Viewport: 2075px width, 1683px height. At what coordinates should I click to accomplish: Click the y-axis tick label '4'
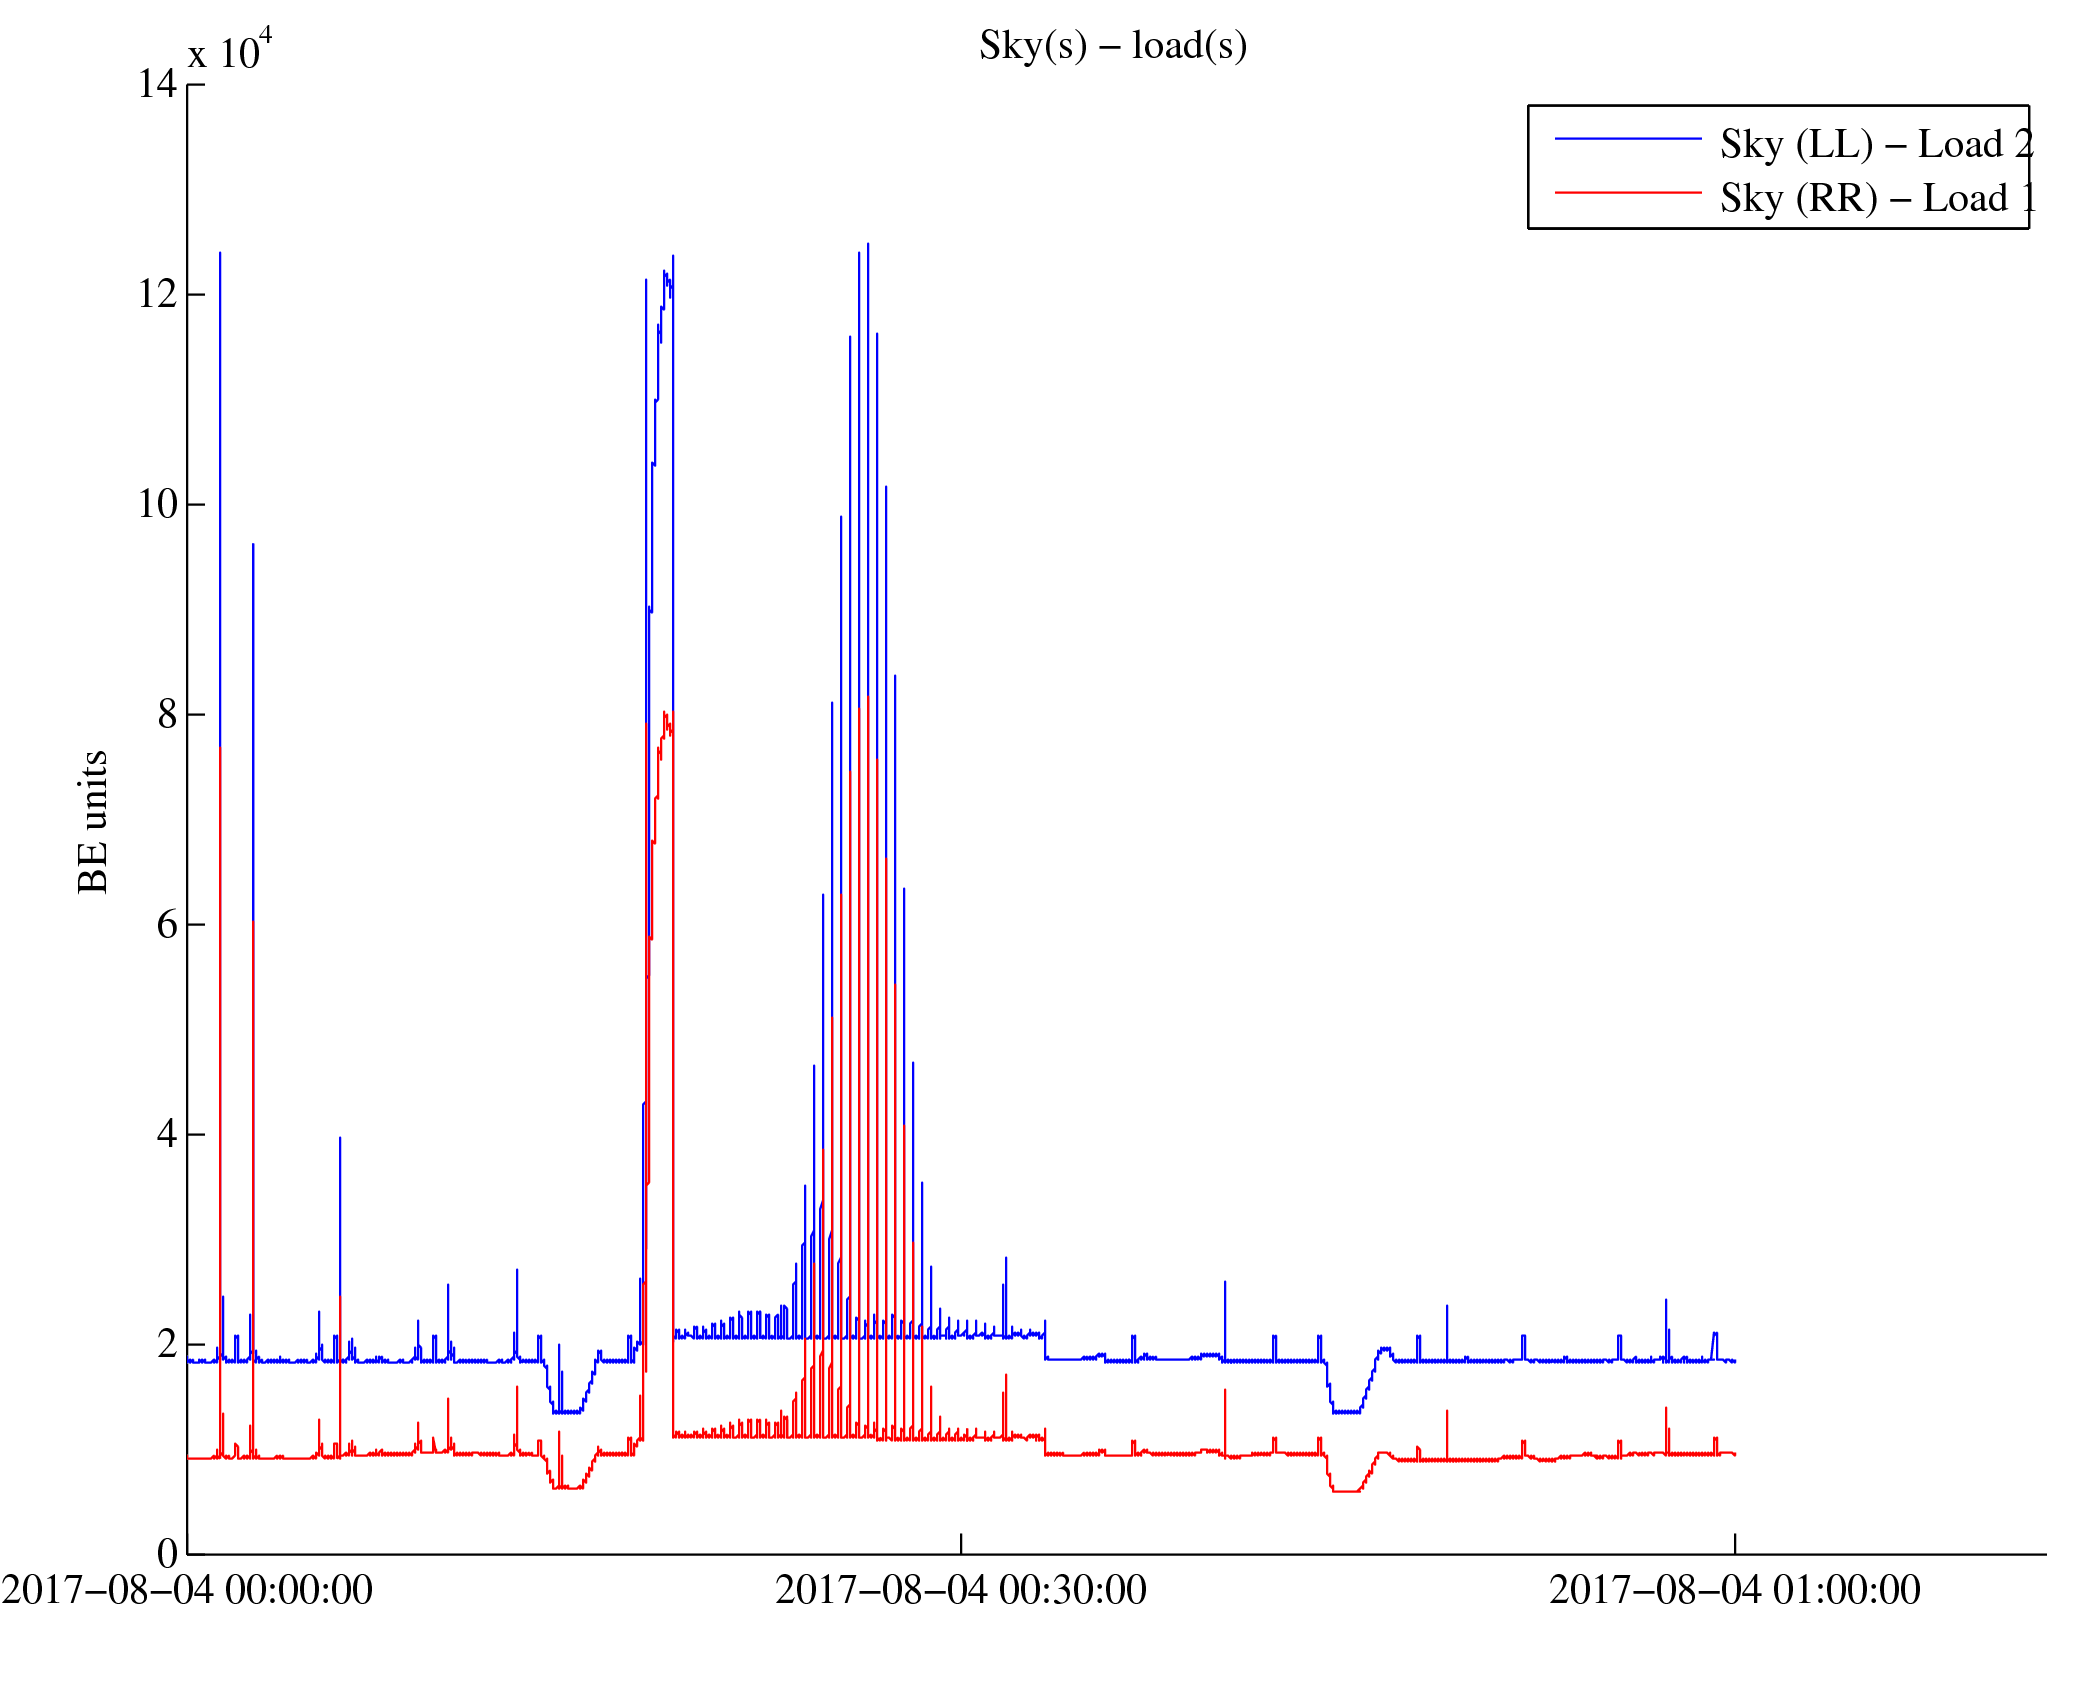pos(167,1134)
